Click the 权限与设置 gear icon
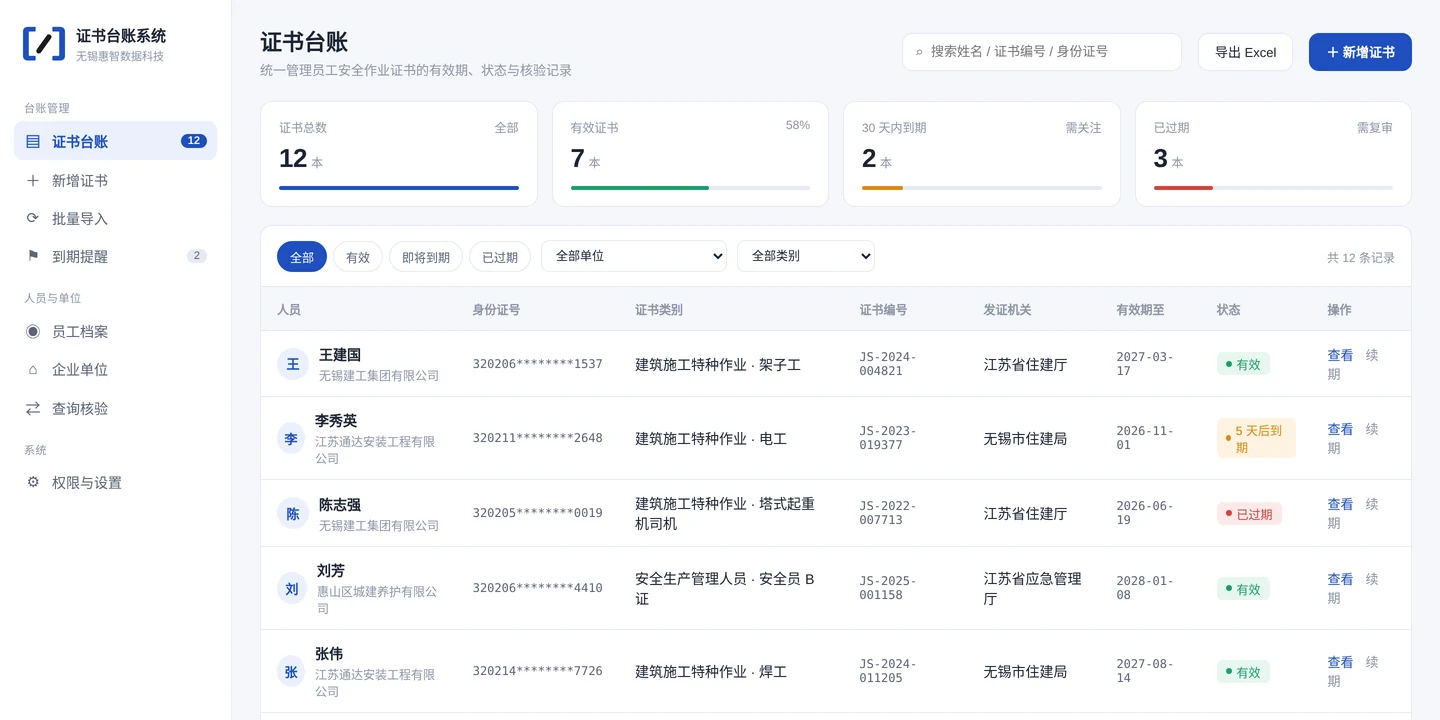 point(33,482)
